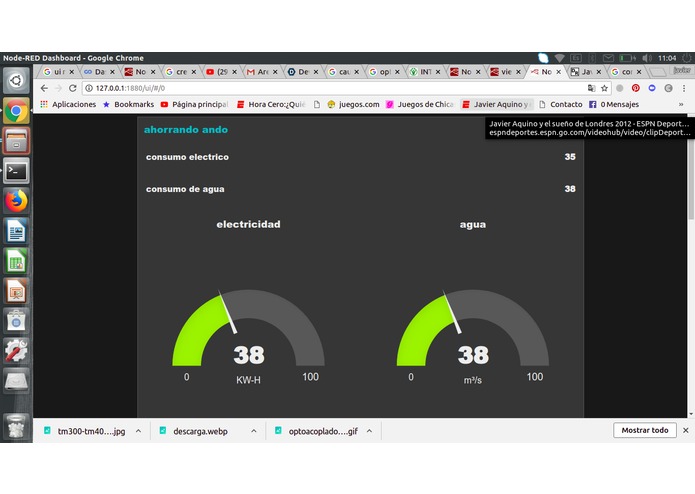This screenshot has width=695, height=494.
Task: Open Aplicaciones bookmark
Action: 68,105
